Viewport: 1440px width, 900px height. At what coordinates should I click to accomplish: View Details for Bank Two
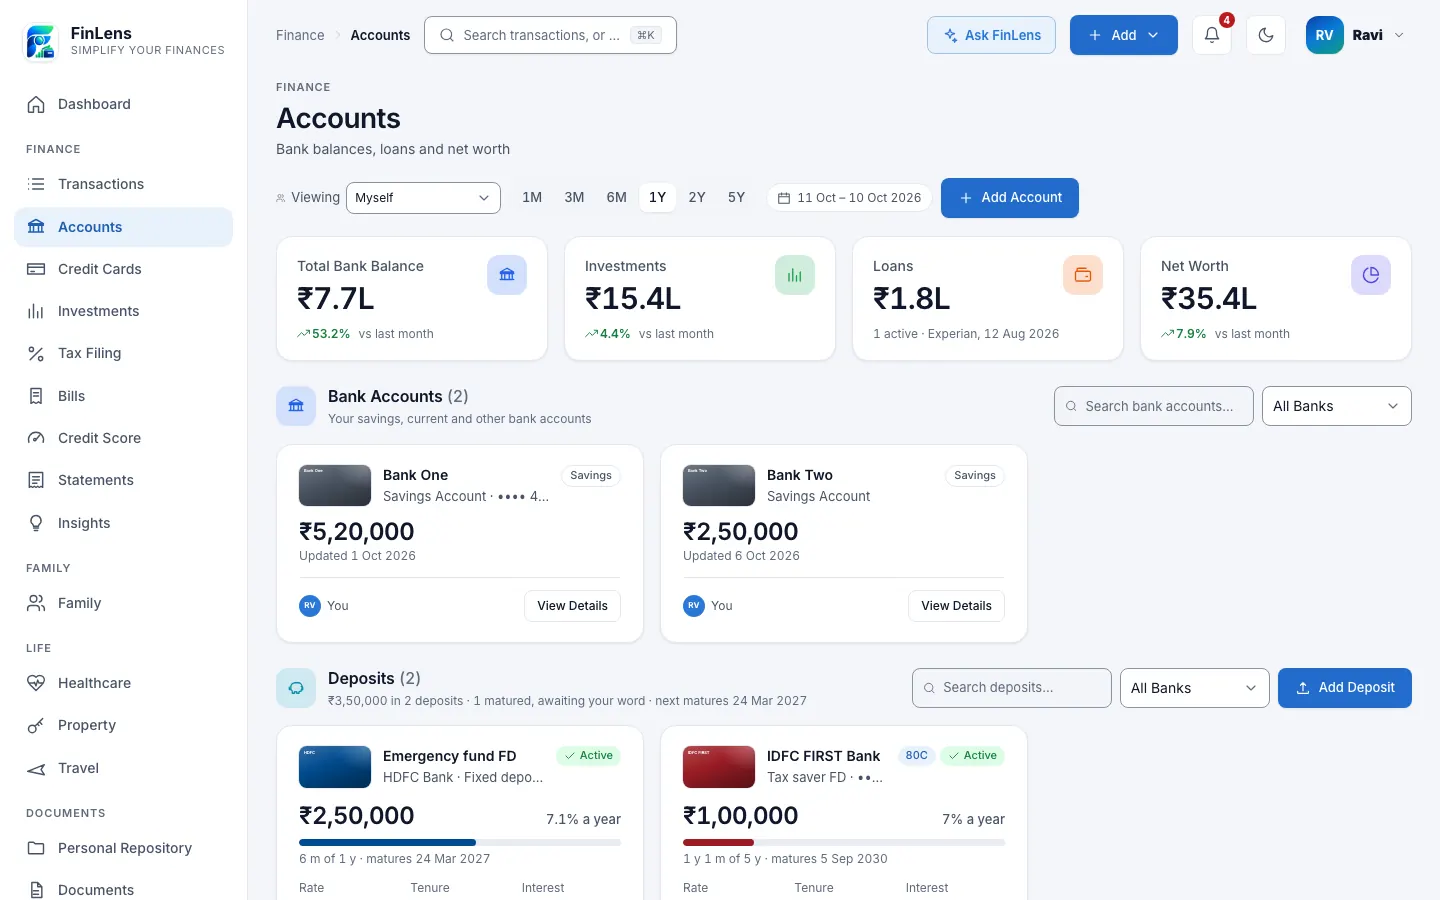[956, 606]
